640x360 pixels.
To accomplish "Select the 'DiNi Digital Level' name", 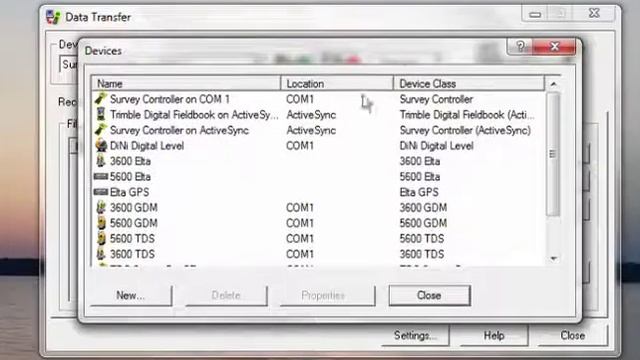I will [147, 146].
